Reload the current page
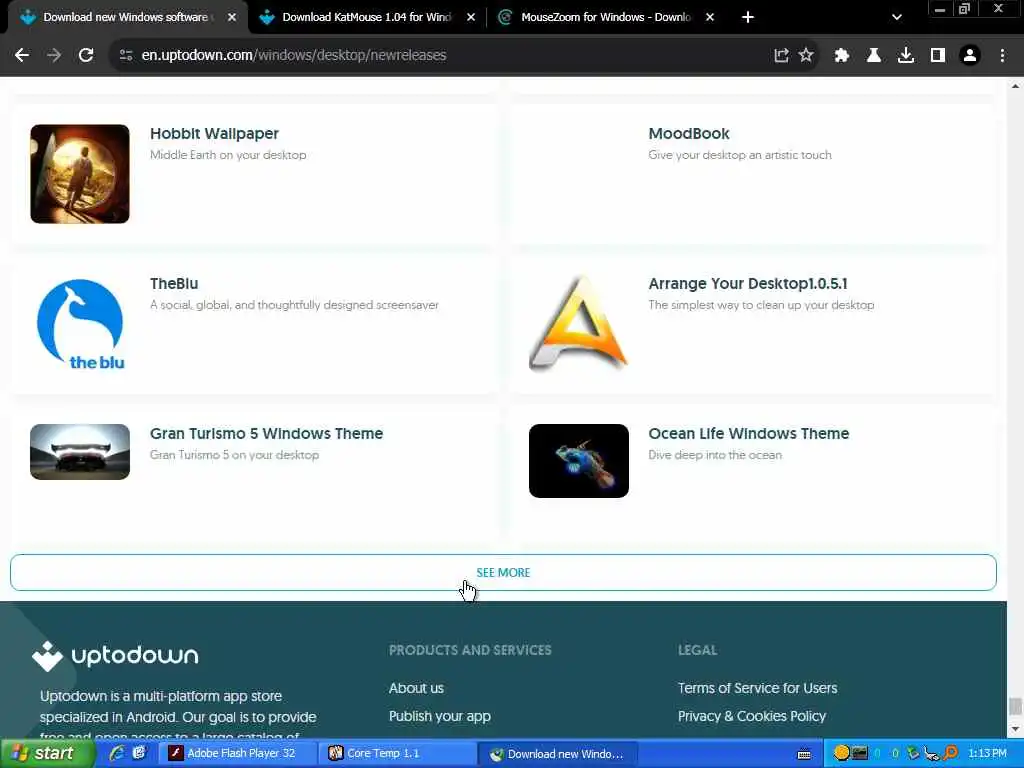 coord(86,56)
